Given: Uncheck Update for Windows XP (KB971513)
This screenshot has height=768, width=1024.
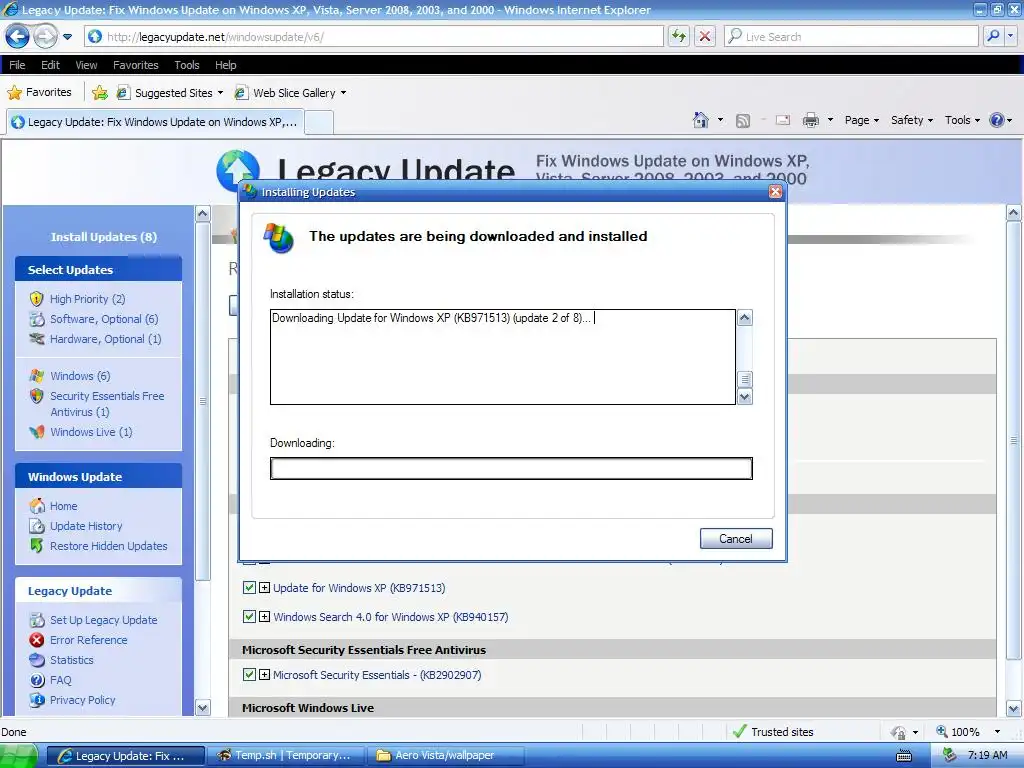Looking at the screenshot, I should pyautogui.click(x=249, y=588).
